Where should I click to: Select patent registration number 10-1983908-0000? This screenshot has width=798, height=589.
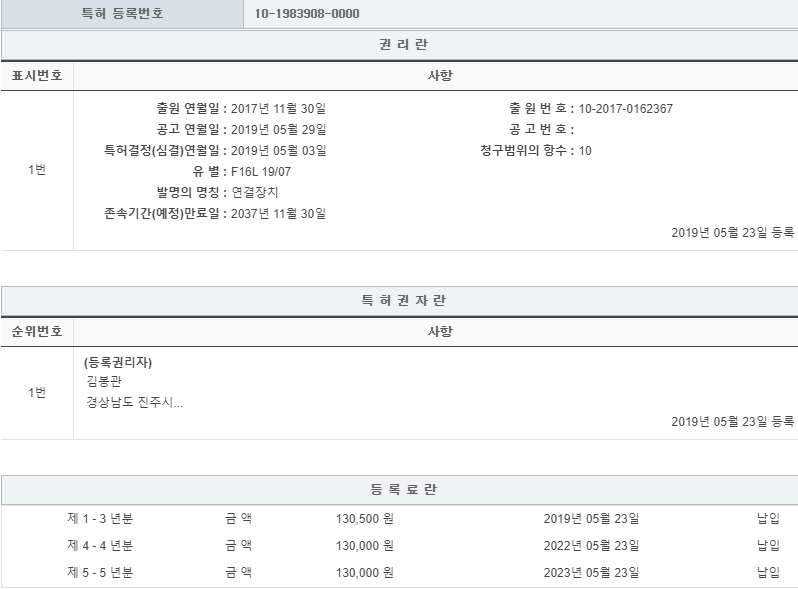[x=307, y=14]
